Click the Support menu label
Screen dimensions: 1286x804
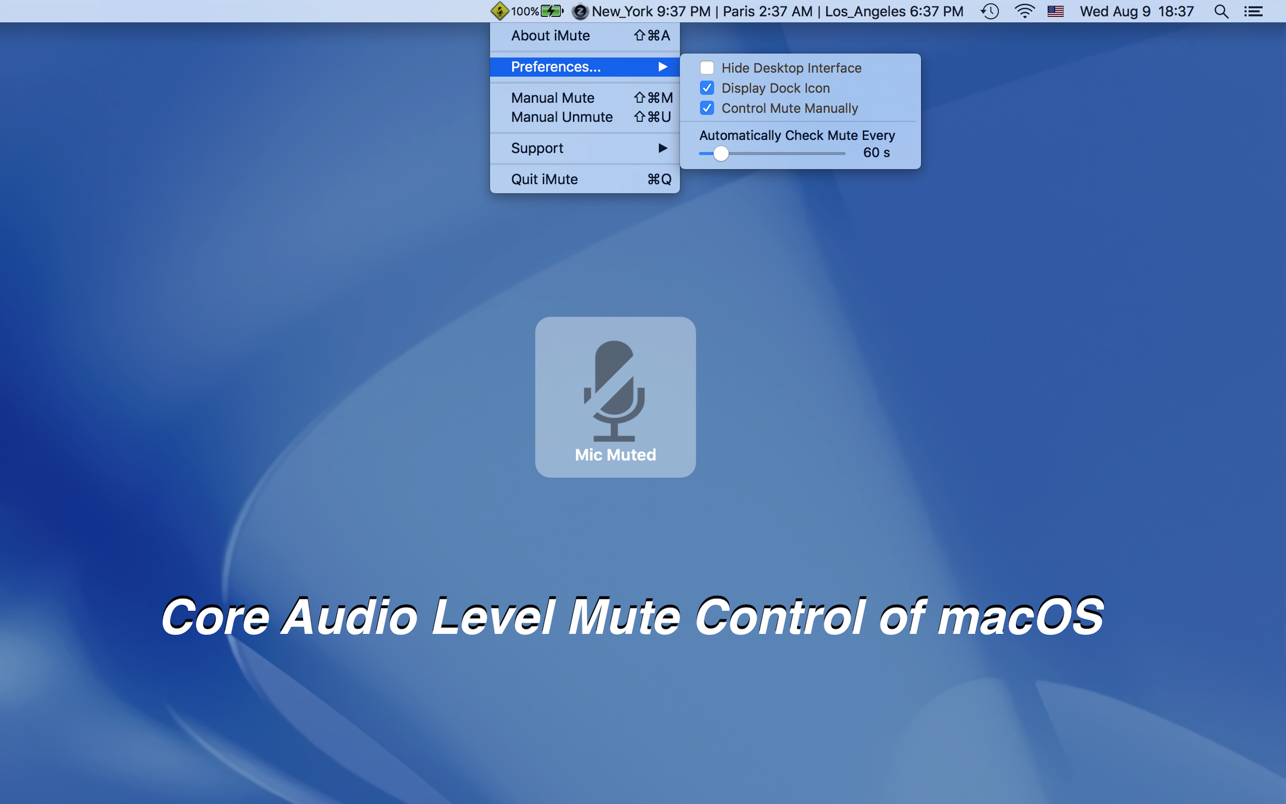coord(537,148)
